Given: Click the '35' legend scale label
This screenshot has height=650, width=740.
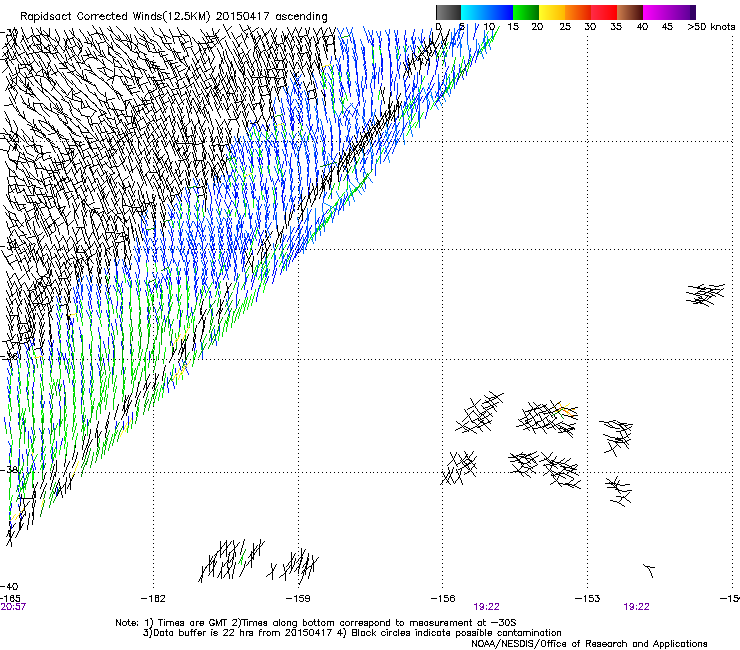Looking at the screenshot, I should click(x=616, y=27).
